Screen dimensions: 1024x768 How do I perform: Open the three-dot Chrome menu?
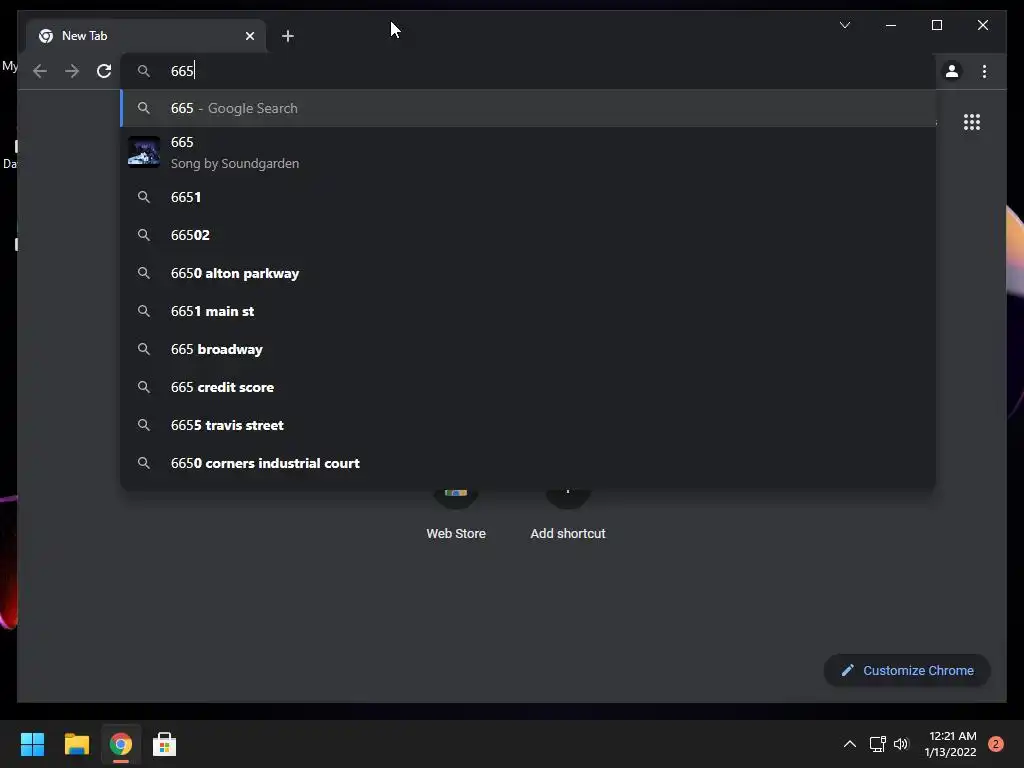click(984, 71)
